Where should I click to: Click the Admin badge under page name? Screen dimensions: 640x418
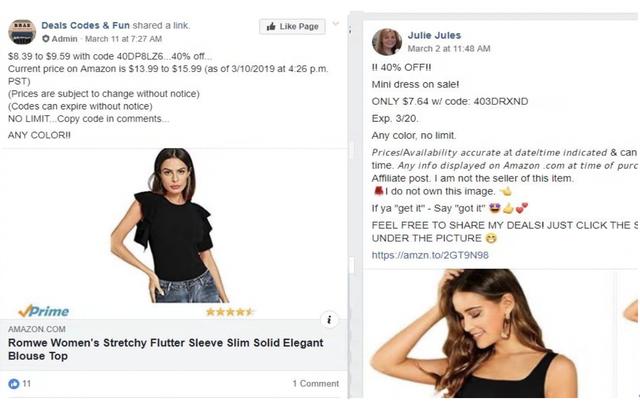(59, 37)
